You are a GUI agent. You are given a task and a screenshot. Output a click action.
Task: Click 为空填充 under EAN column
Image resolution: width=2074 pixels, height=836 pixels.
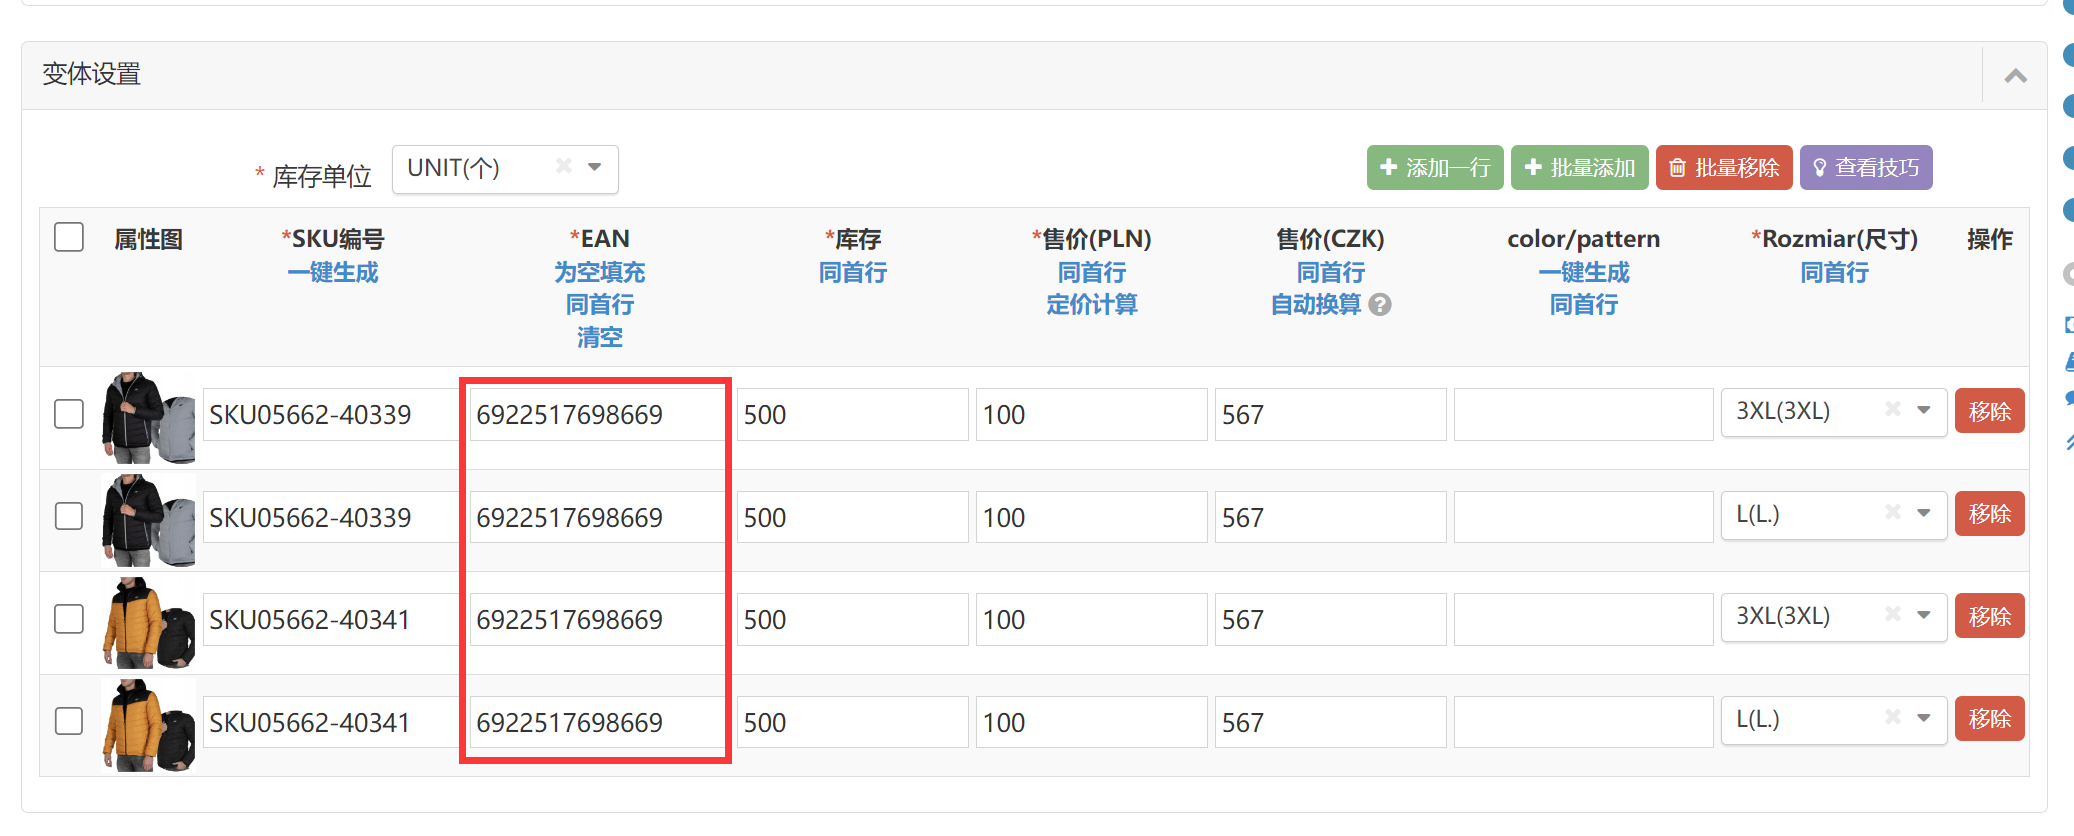599,272
